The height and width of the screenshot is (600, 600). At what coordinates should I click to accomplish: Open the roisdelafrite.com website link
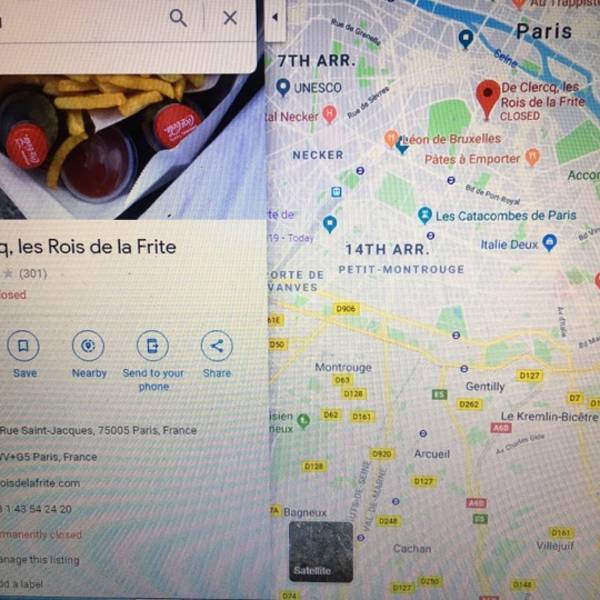pyautogui.click(x=40, y=483)
